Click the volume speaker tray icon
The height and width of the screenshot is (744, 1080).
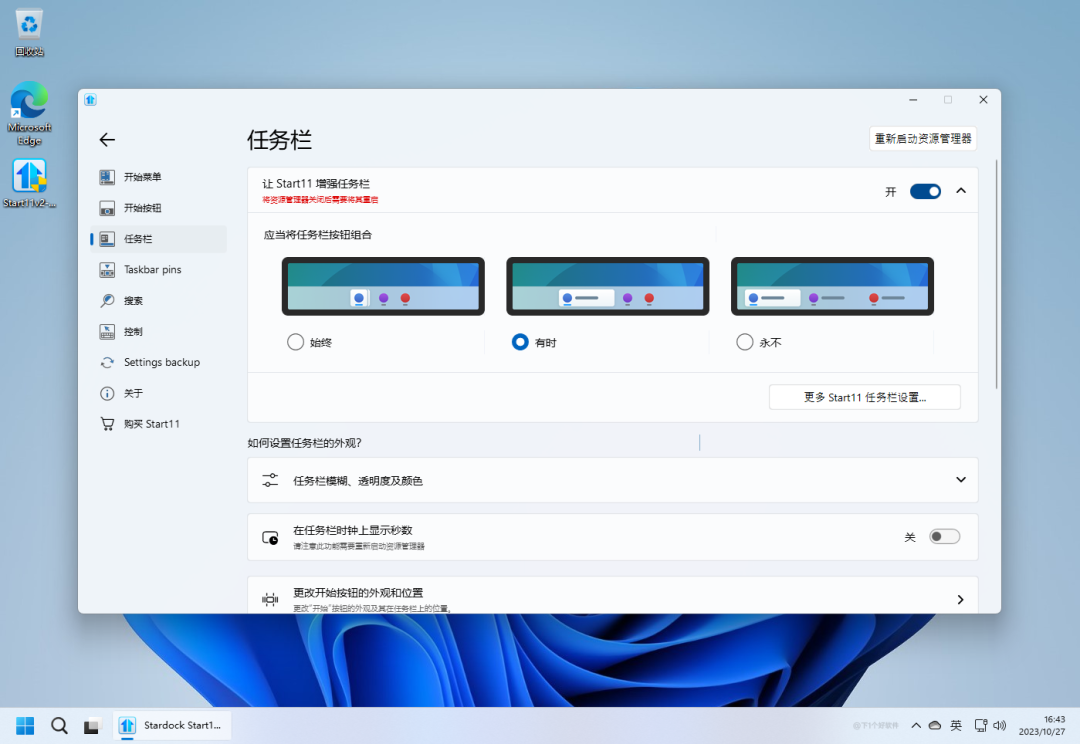click(999, 725)
